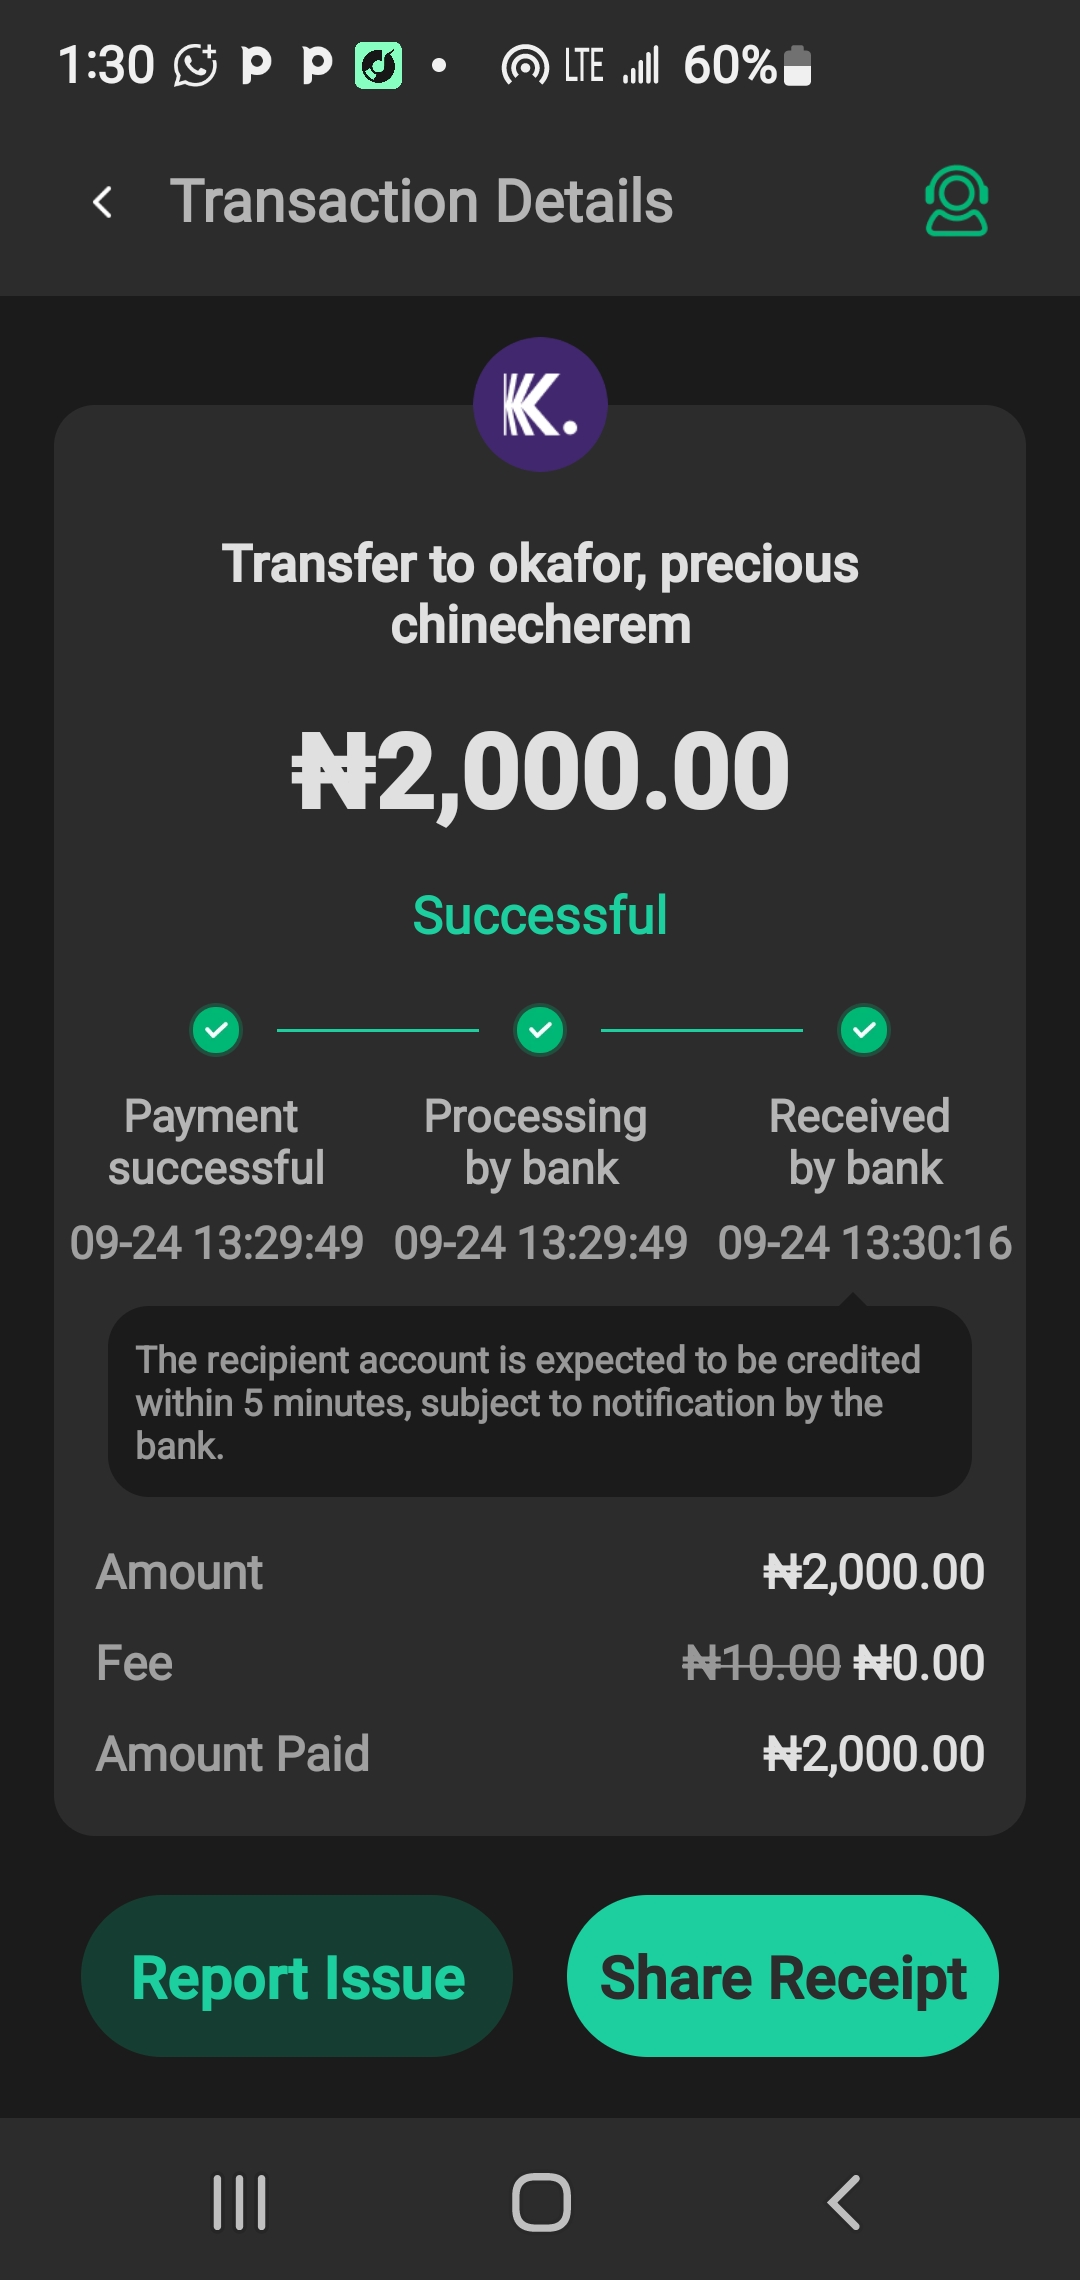
Task: Tap the progress line after Payment successful
Action: tap(378, 1030)
